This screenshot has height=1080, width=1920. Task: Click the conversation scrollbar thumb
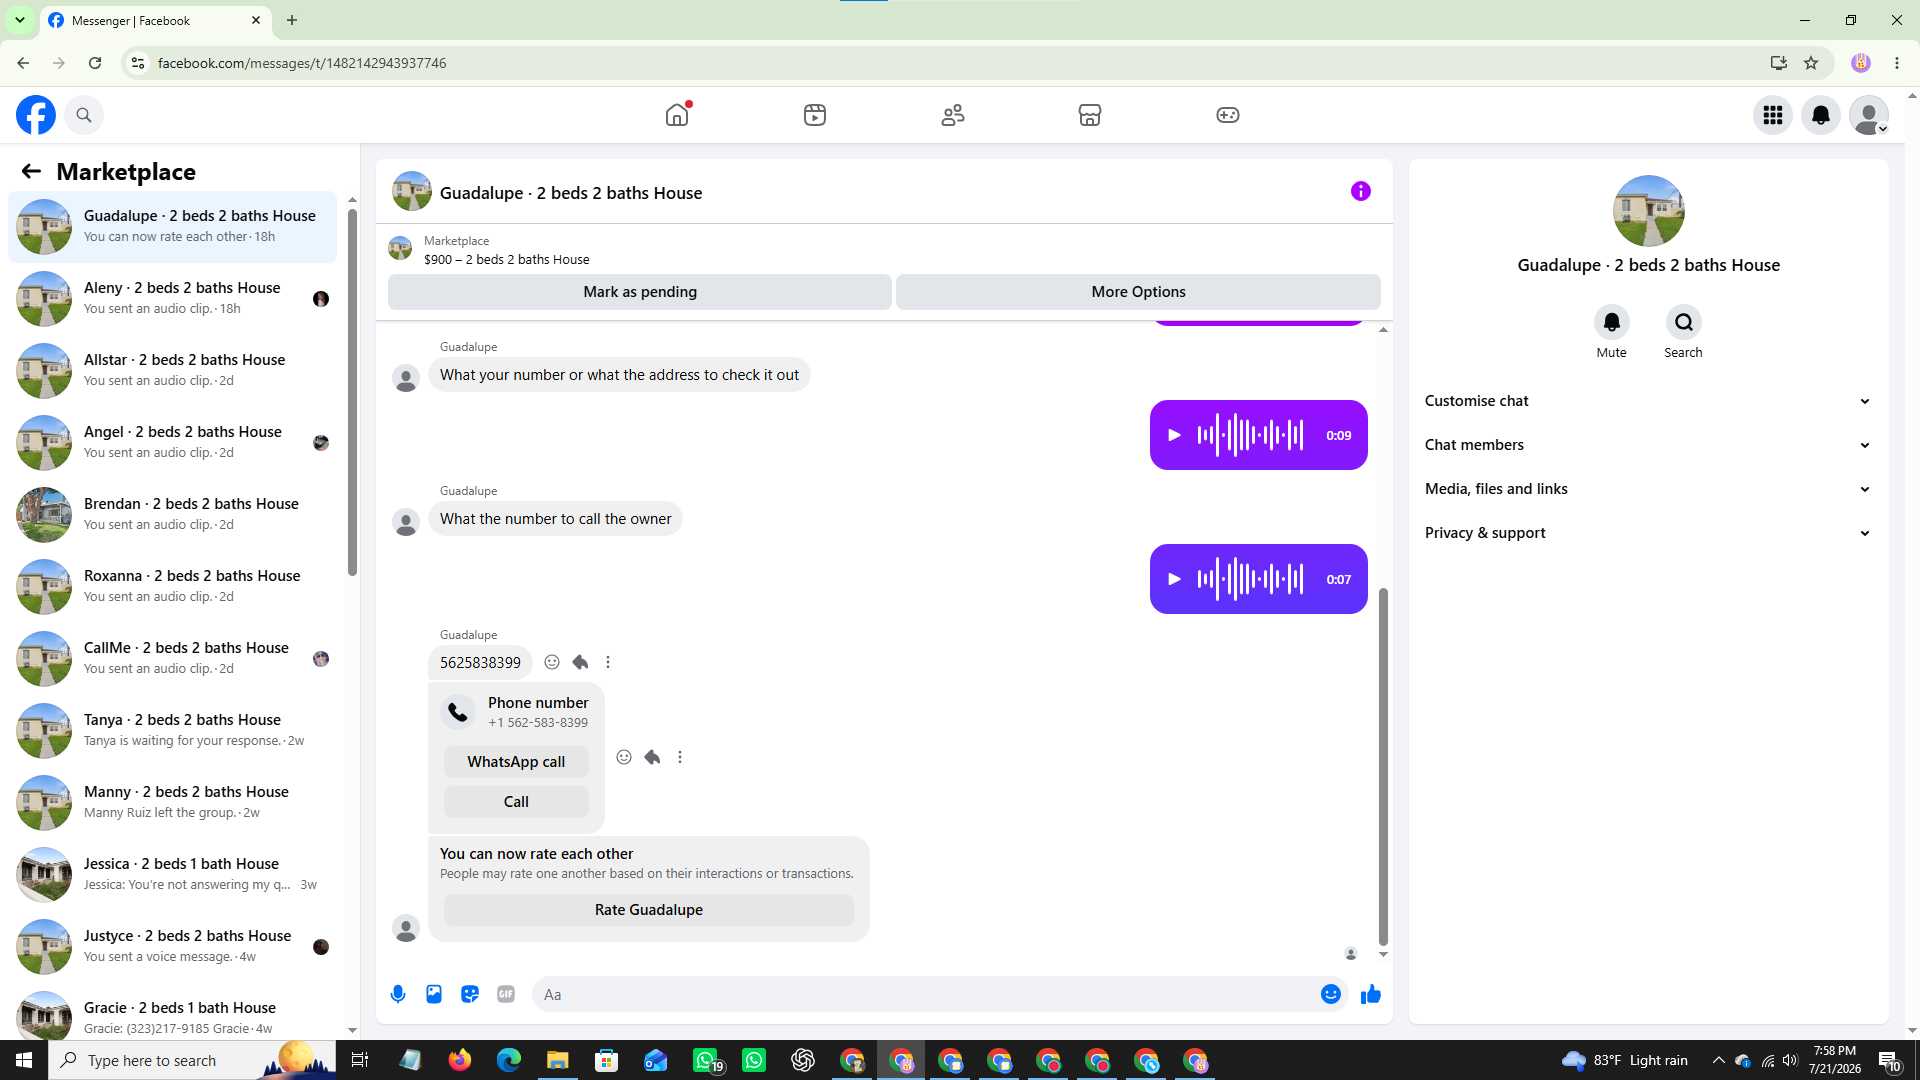tap(1383, 766)
